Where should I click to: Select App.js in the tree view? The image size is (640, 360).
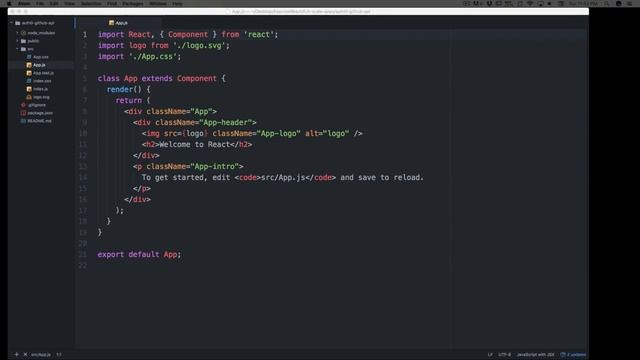pos(39,65)
